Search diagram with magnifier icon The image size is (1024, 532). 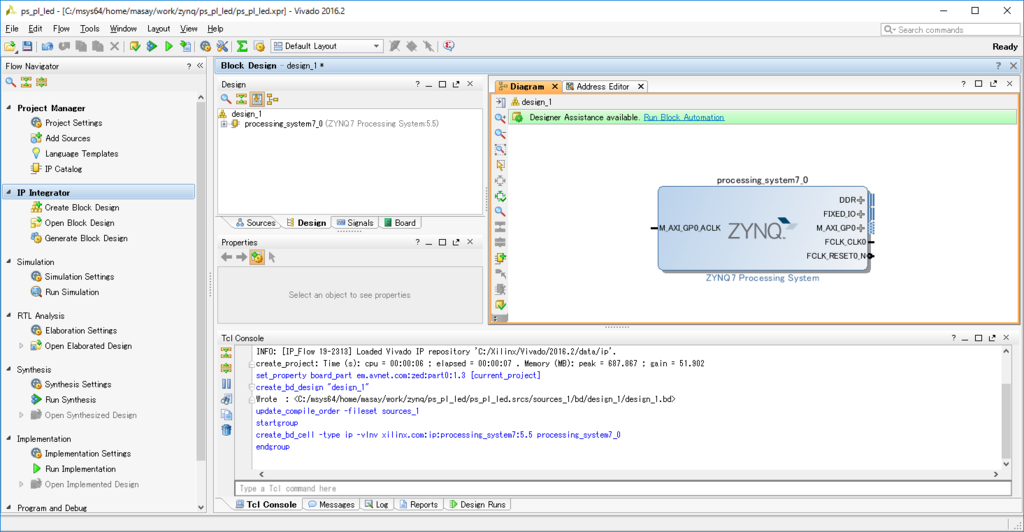[500, 211]
